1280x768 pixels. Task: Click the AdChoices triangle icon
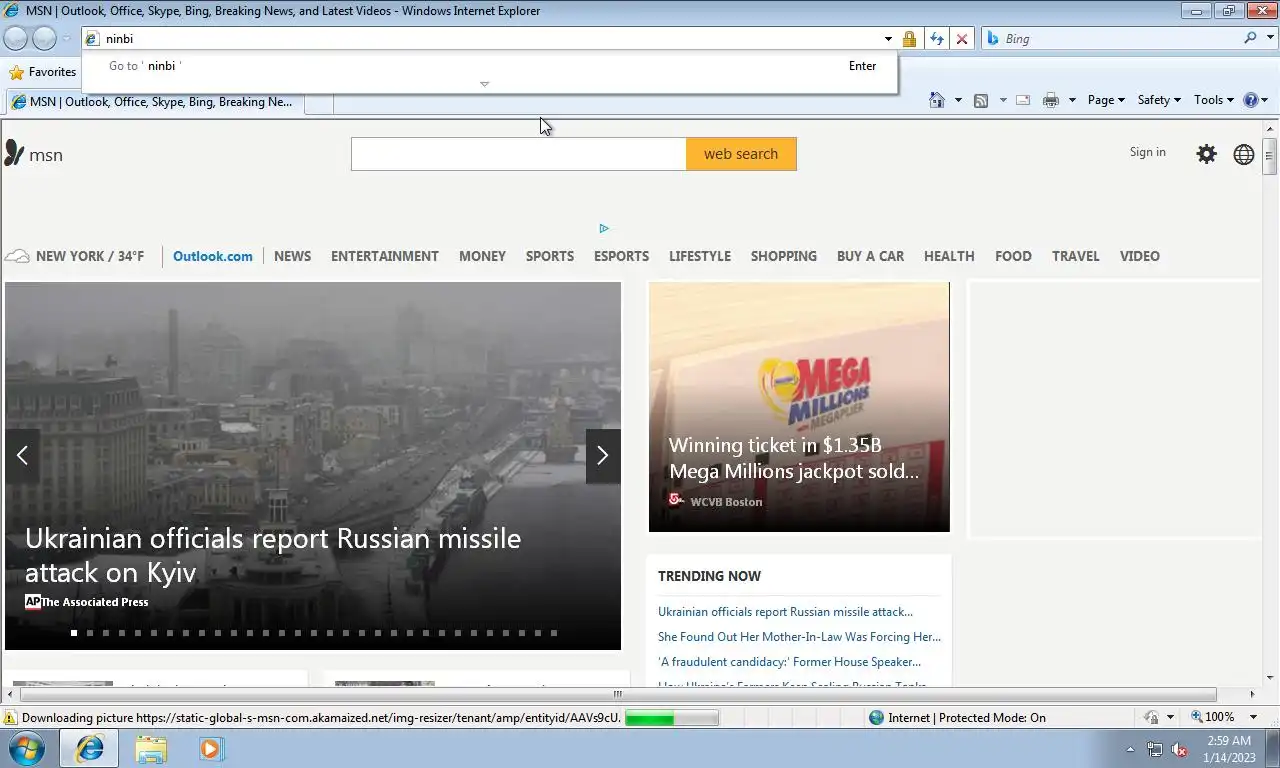pyautogui.click(x=604, y=228)
